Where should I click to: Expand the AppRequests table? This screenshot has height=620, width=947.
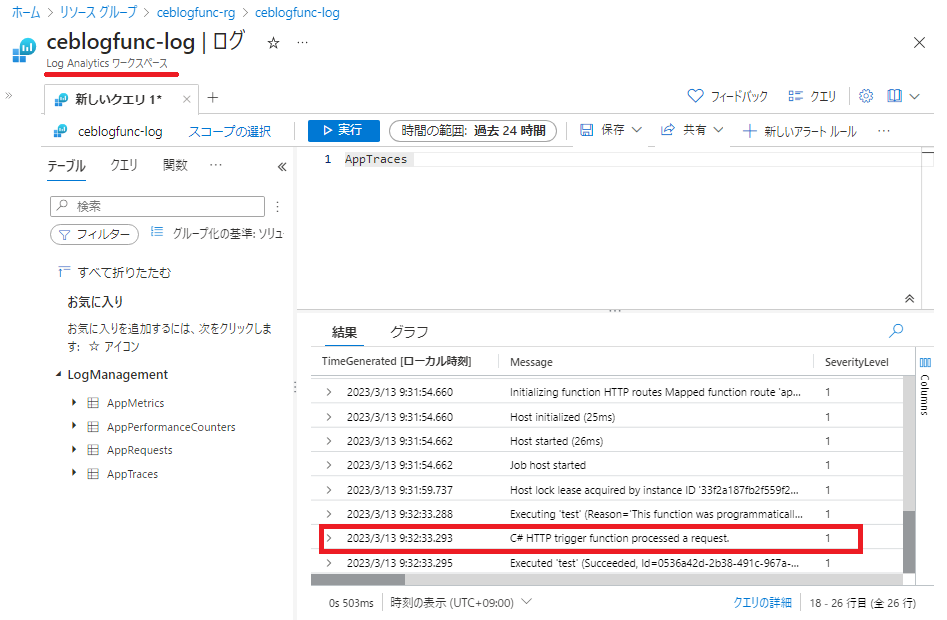click(74, 449)
